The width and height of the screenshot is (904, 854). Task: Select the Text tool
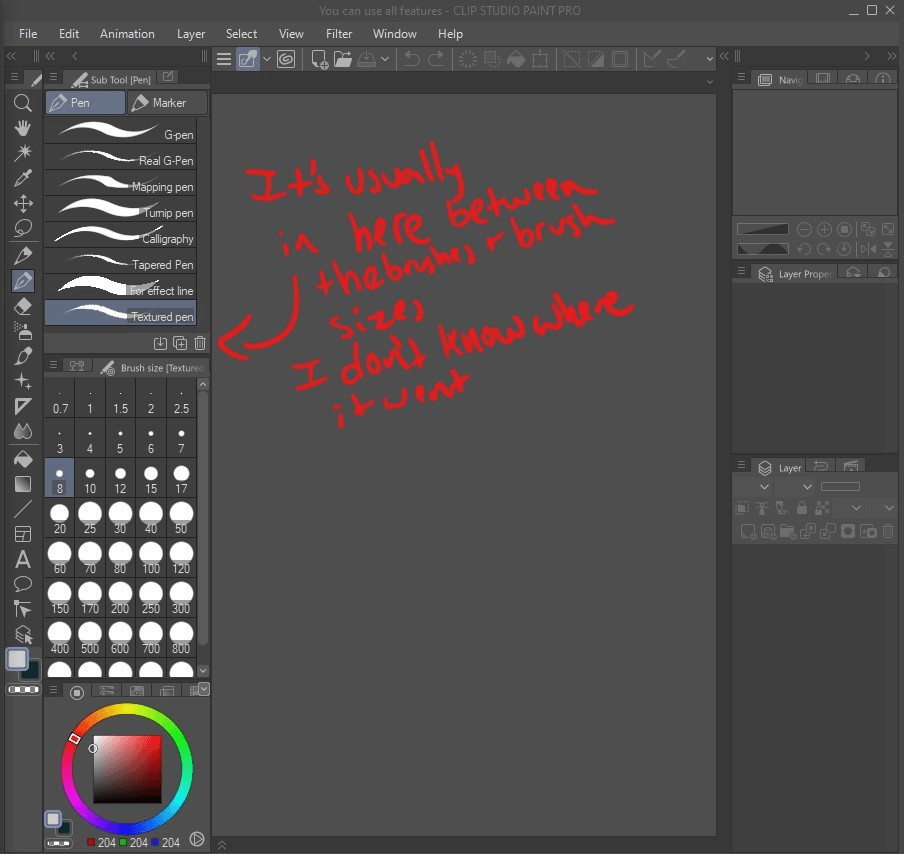(x=23, y=558)
